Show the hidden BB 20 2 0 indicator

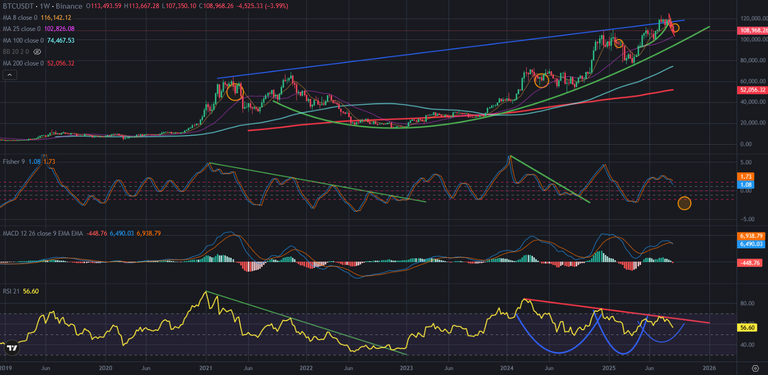(x=36, y=51)
